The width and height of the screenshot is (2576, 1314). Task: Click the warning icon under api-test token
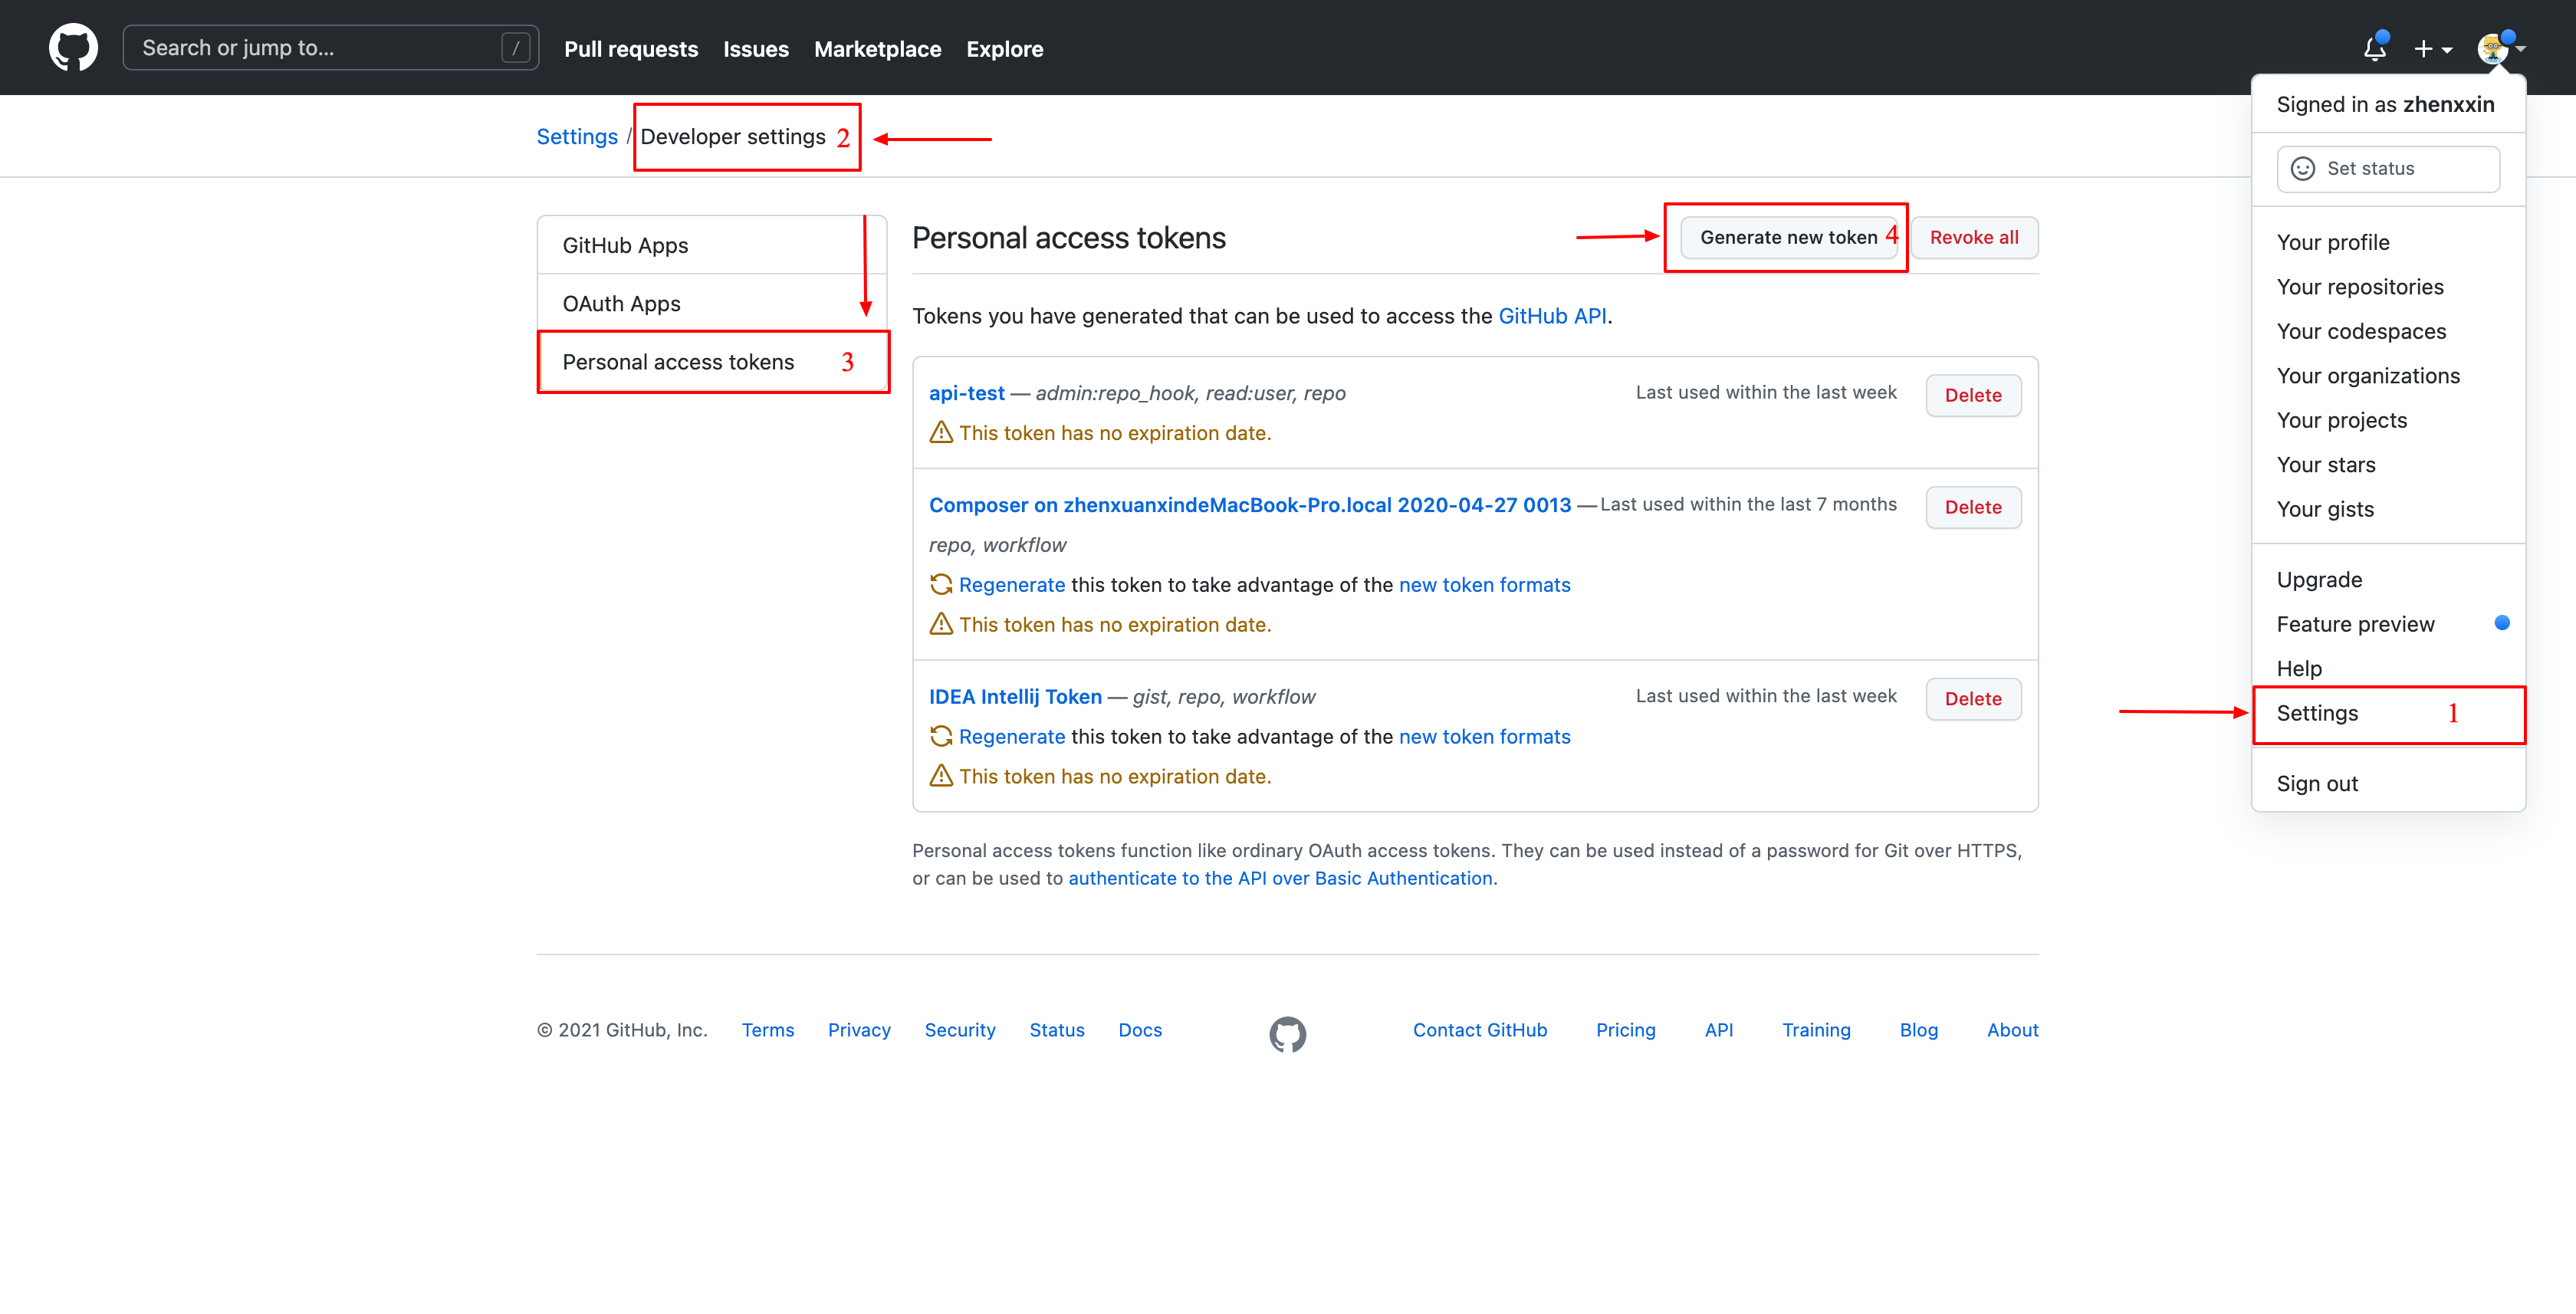[x=941, y=432]
